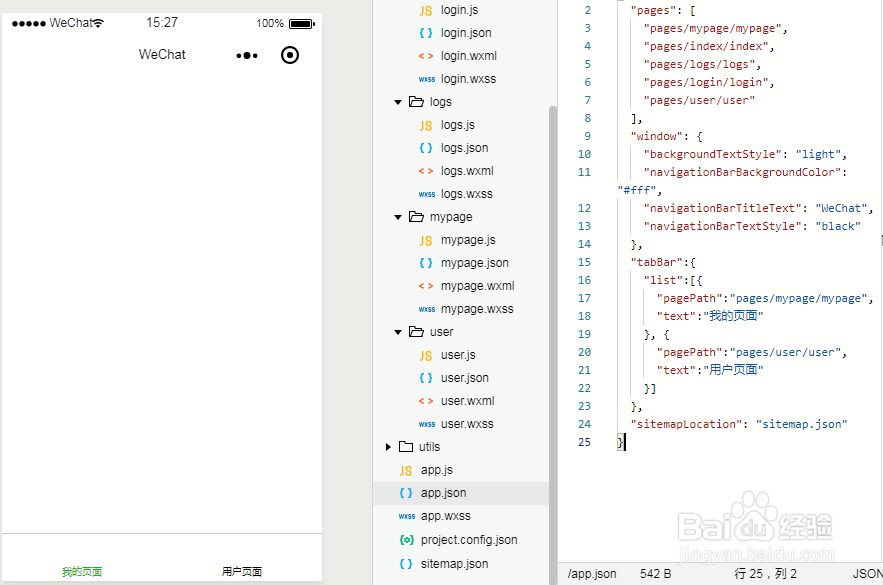Collapse the mypage folder
The height and width of the screenshot is (585, 883).
[x=398, y=217]
